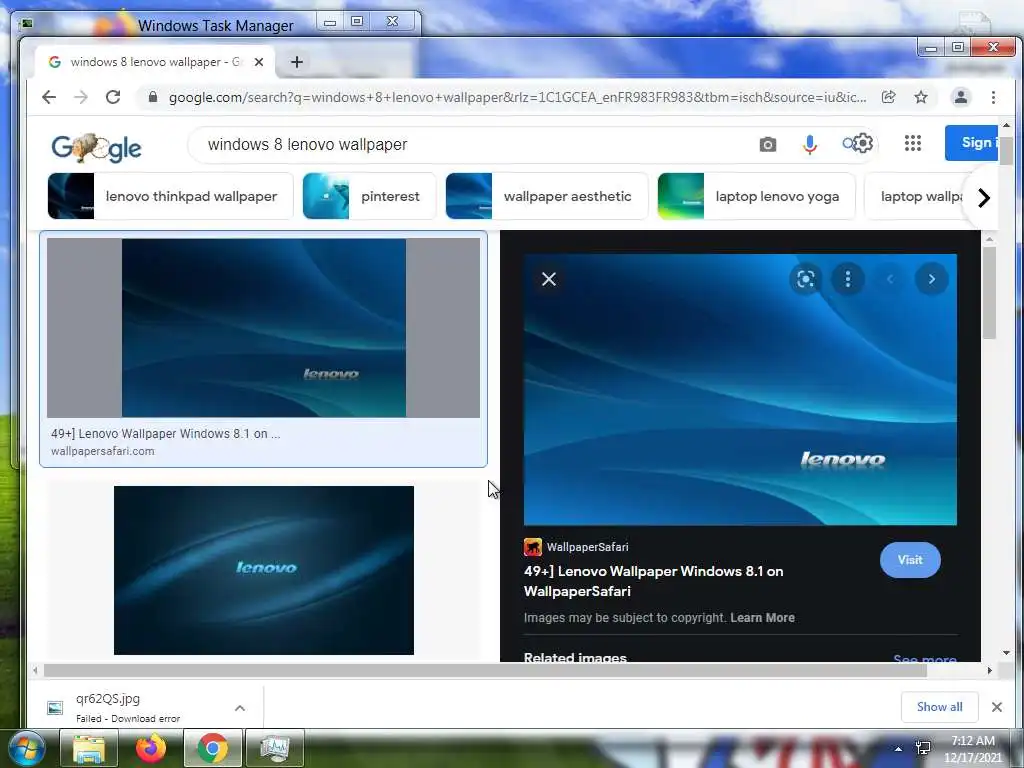Select 'wallpaper aesthetic' chip
The image size is (1024, 768).
pos(547,196)
